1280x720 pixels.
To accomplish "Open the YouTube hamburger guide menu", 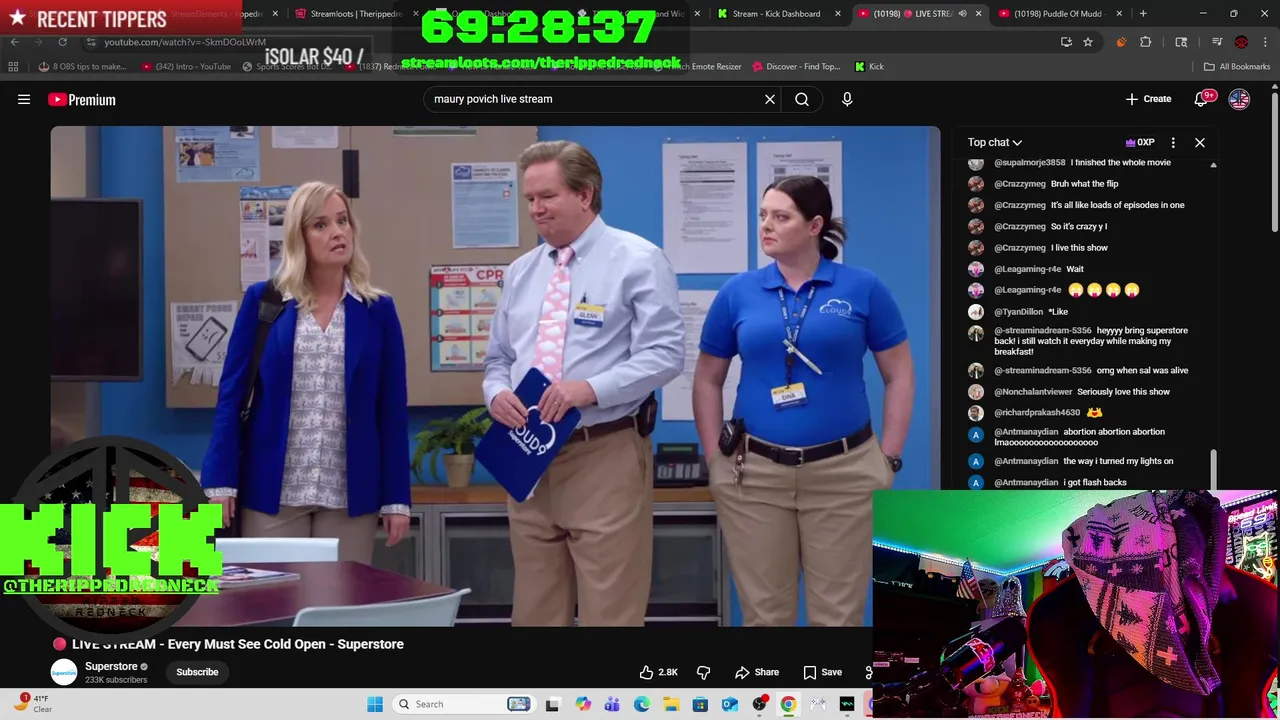I will tap(24, 99).
